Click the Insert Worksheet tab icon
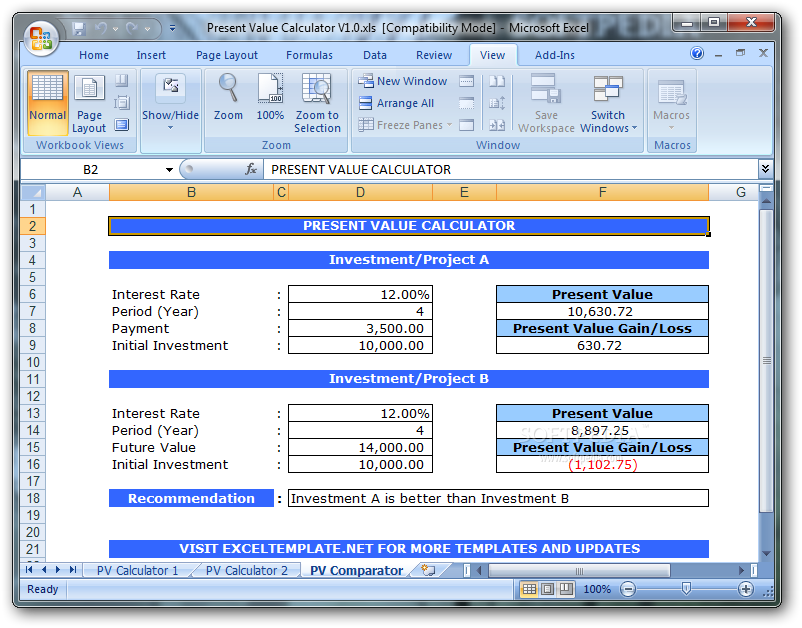 429,570
